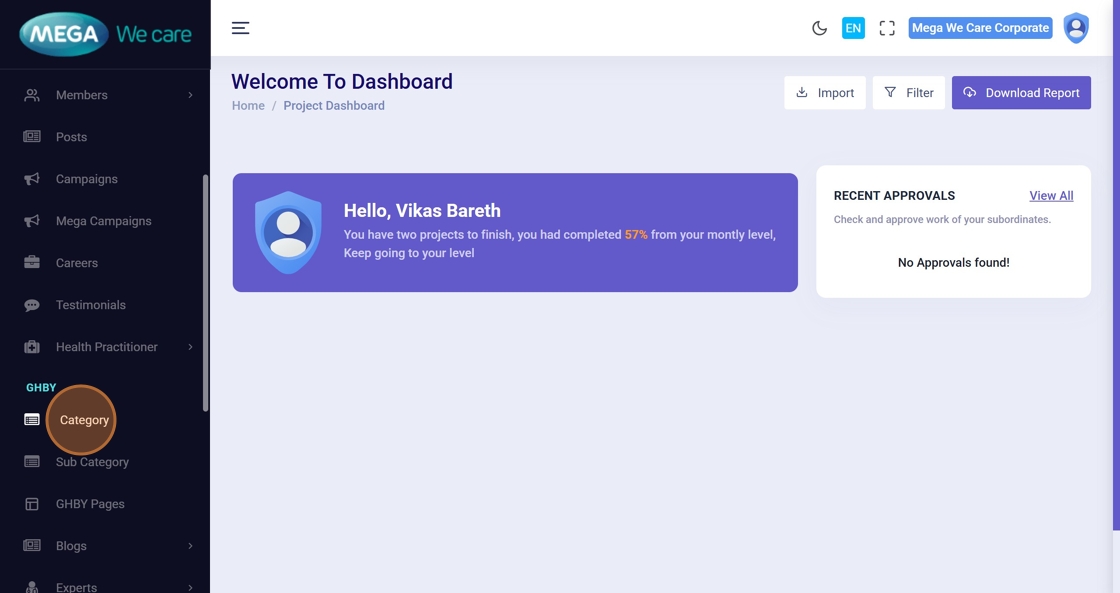
Task: Open Posts from the sidebar
Action: 71,137
